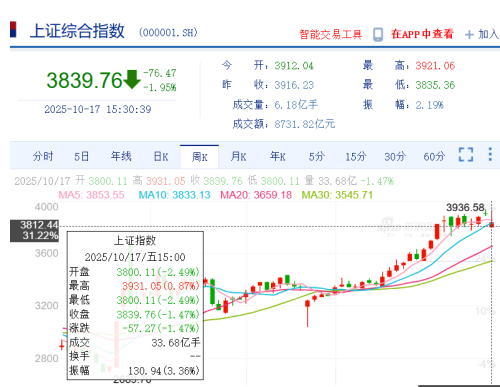Click tooltip 涨跌 value -57.27(-1.47%)
500x387 pixels.
tap(161, 328)
